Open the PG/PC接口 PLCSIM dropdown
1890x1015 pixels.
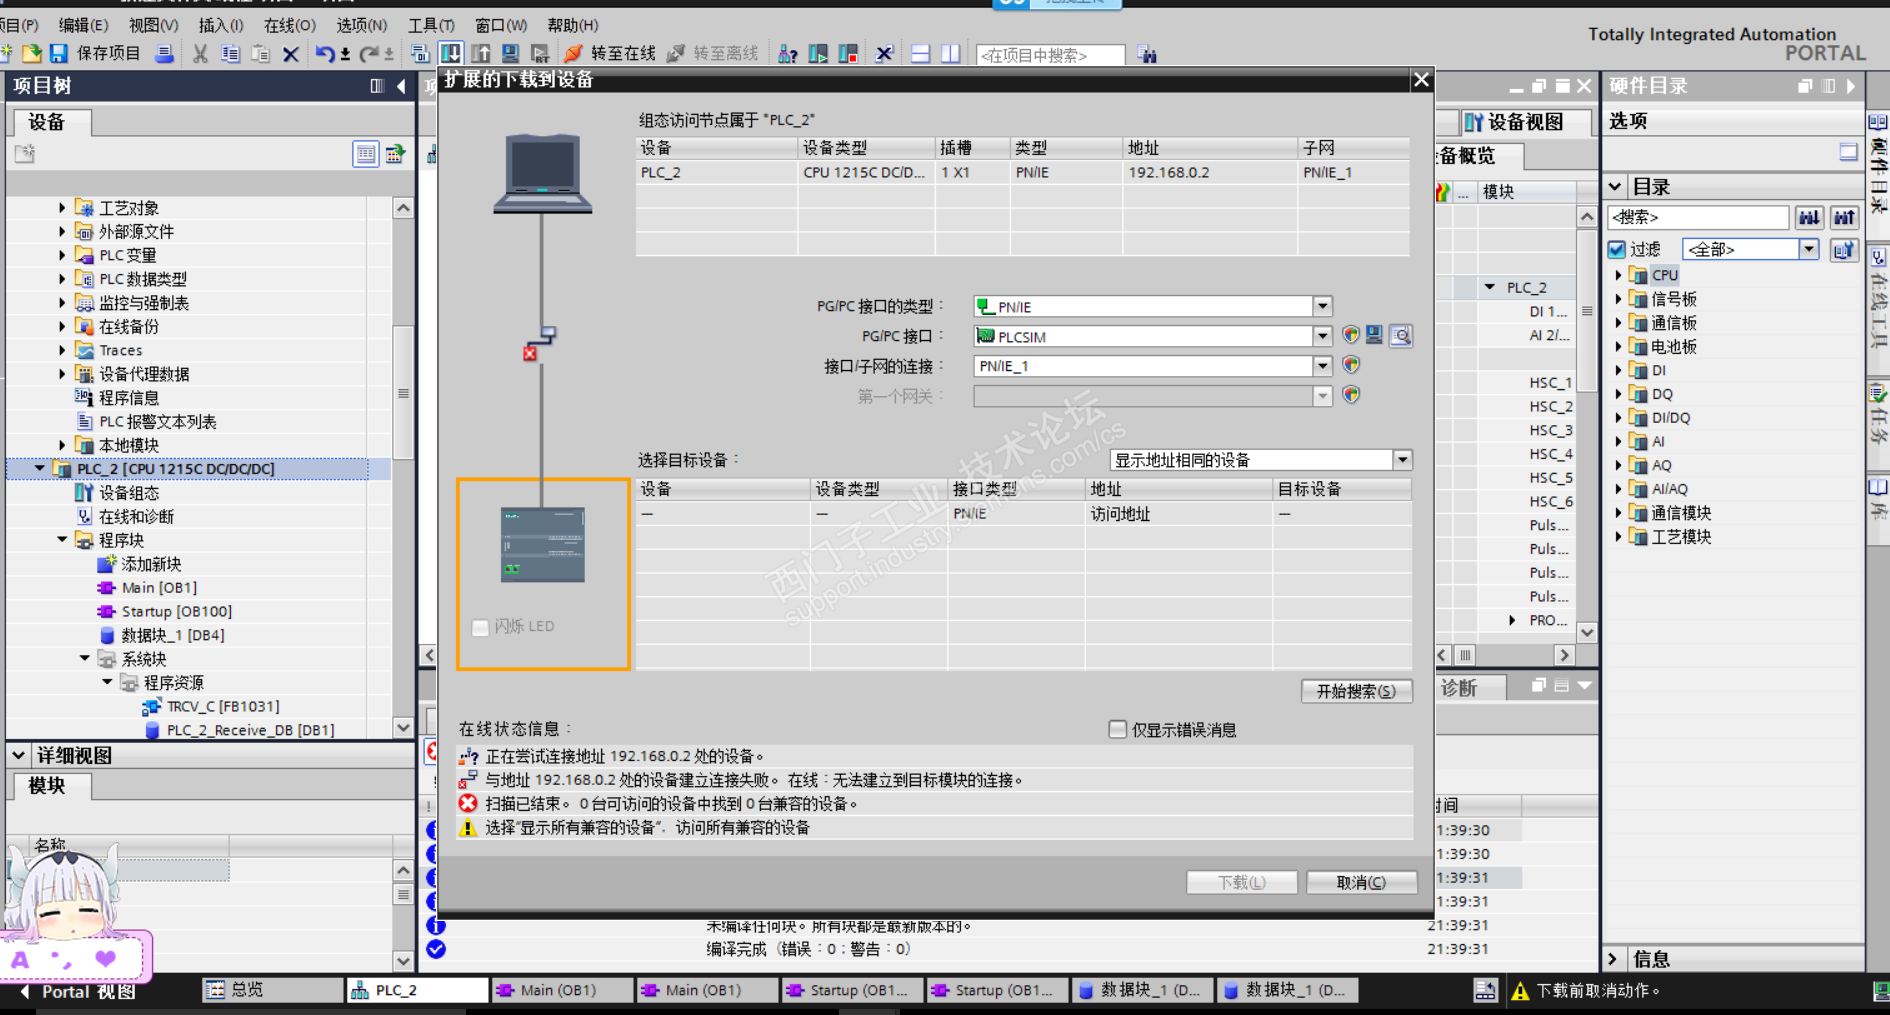pyautogui.click(x=1322, y=336)
